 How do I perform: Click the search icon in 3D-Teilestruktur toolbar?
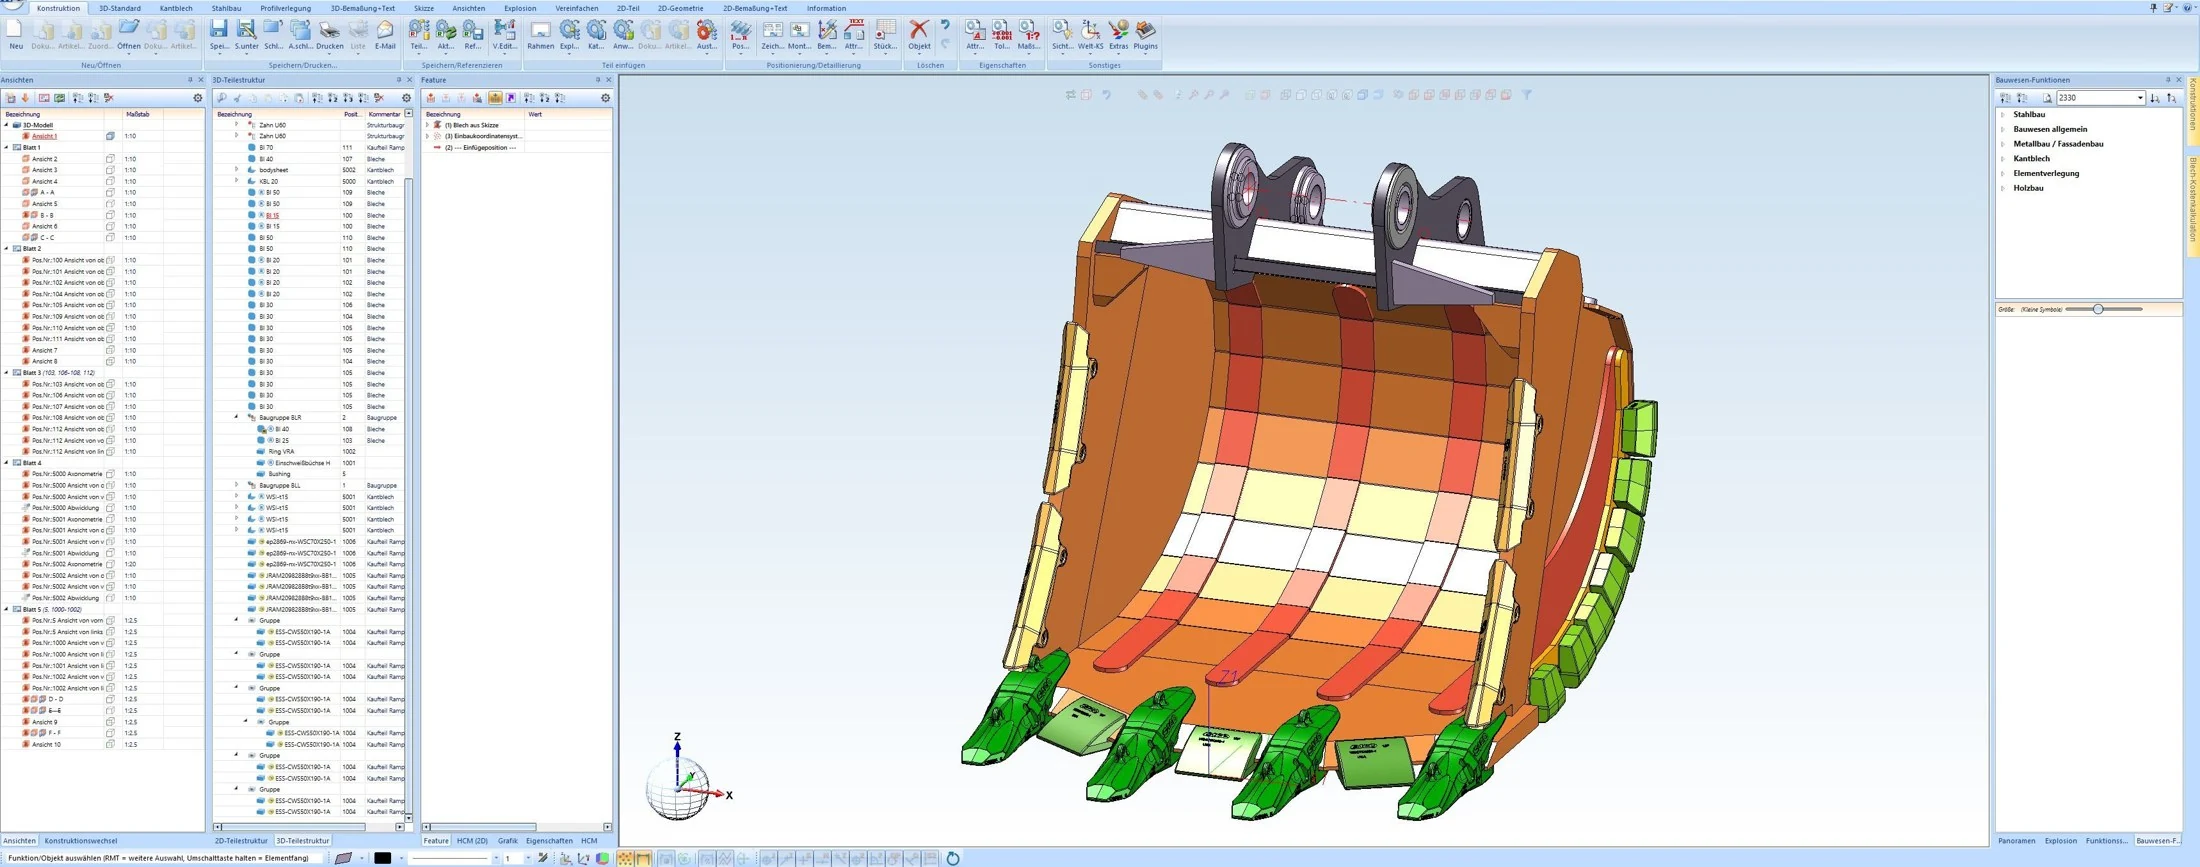[222, 98]
